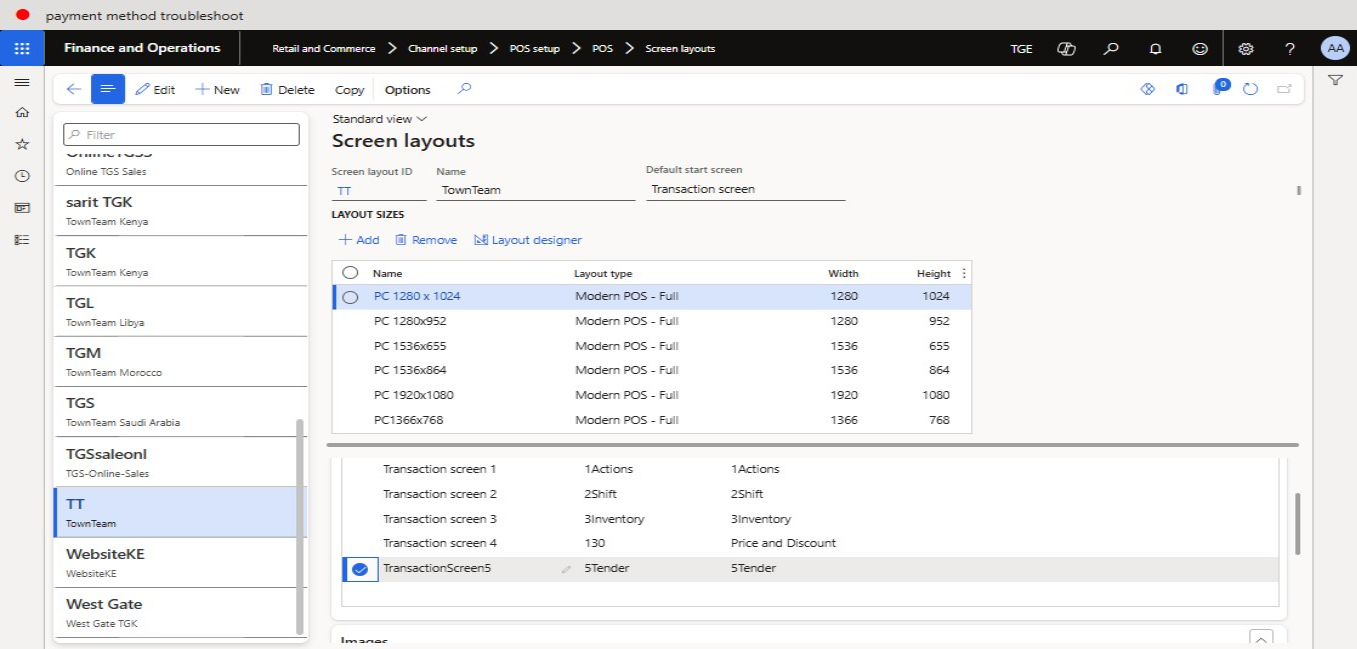Screen dimensions: 1357x649
Task: Open the filter funnel pane icon
Action: [1335, 80]
